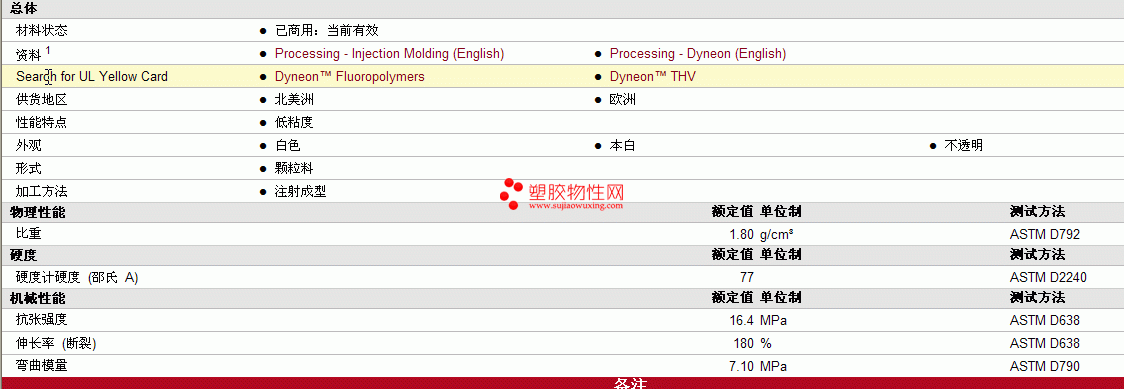Click the red dots watermark logo
The height and width of the screenshot is (389, 1124).
[512, 193]
